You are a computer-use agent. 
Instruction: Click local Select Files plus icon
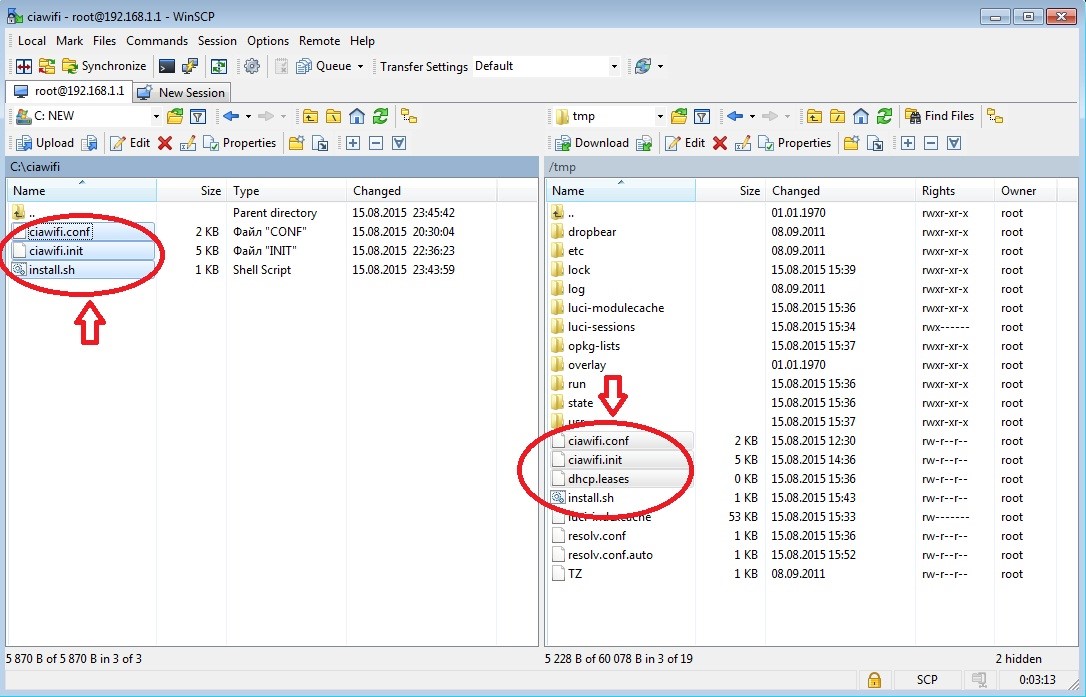coord(353,143)
